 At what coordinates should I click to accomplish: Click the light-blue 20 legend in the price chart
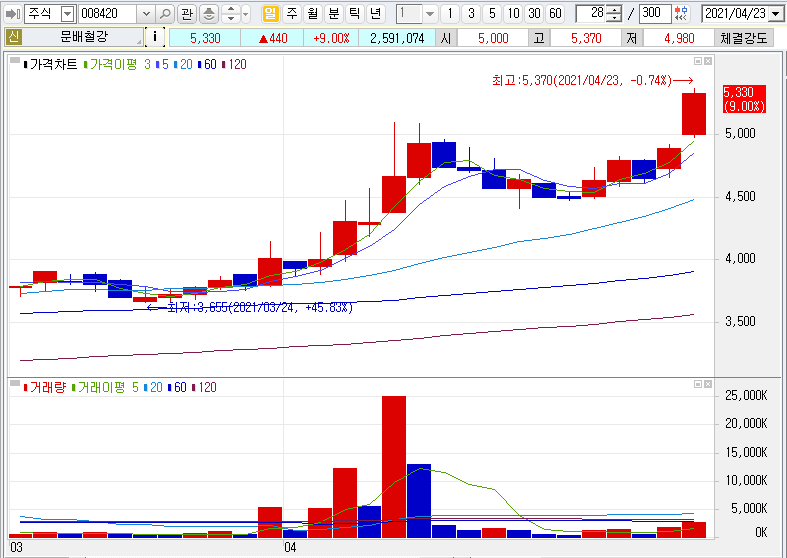(183, 64)
